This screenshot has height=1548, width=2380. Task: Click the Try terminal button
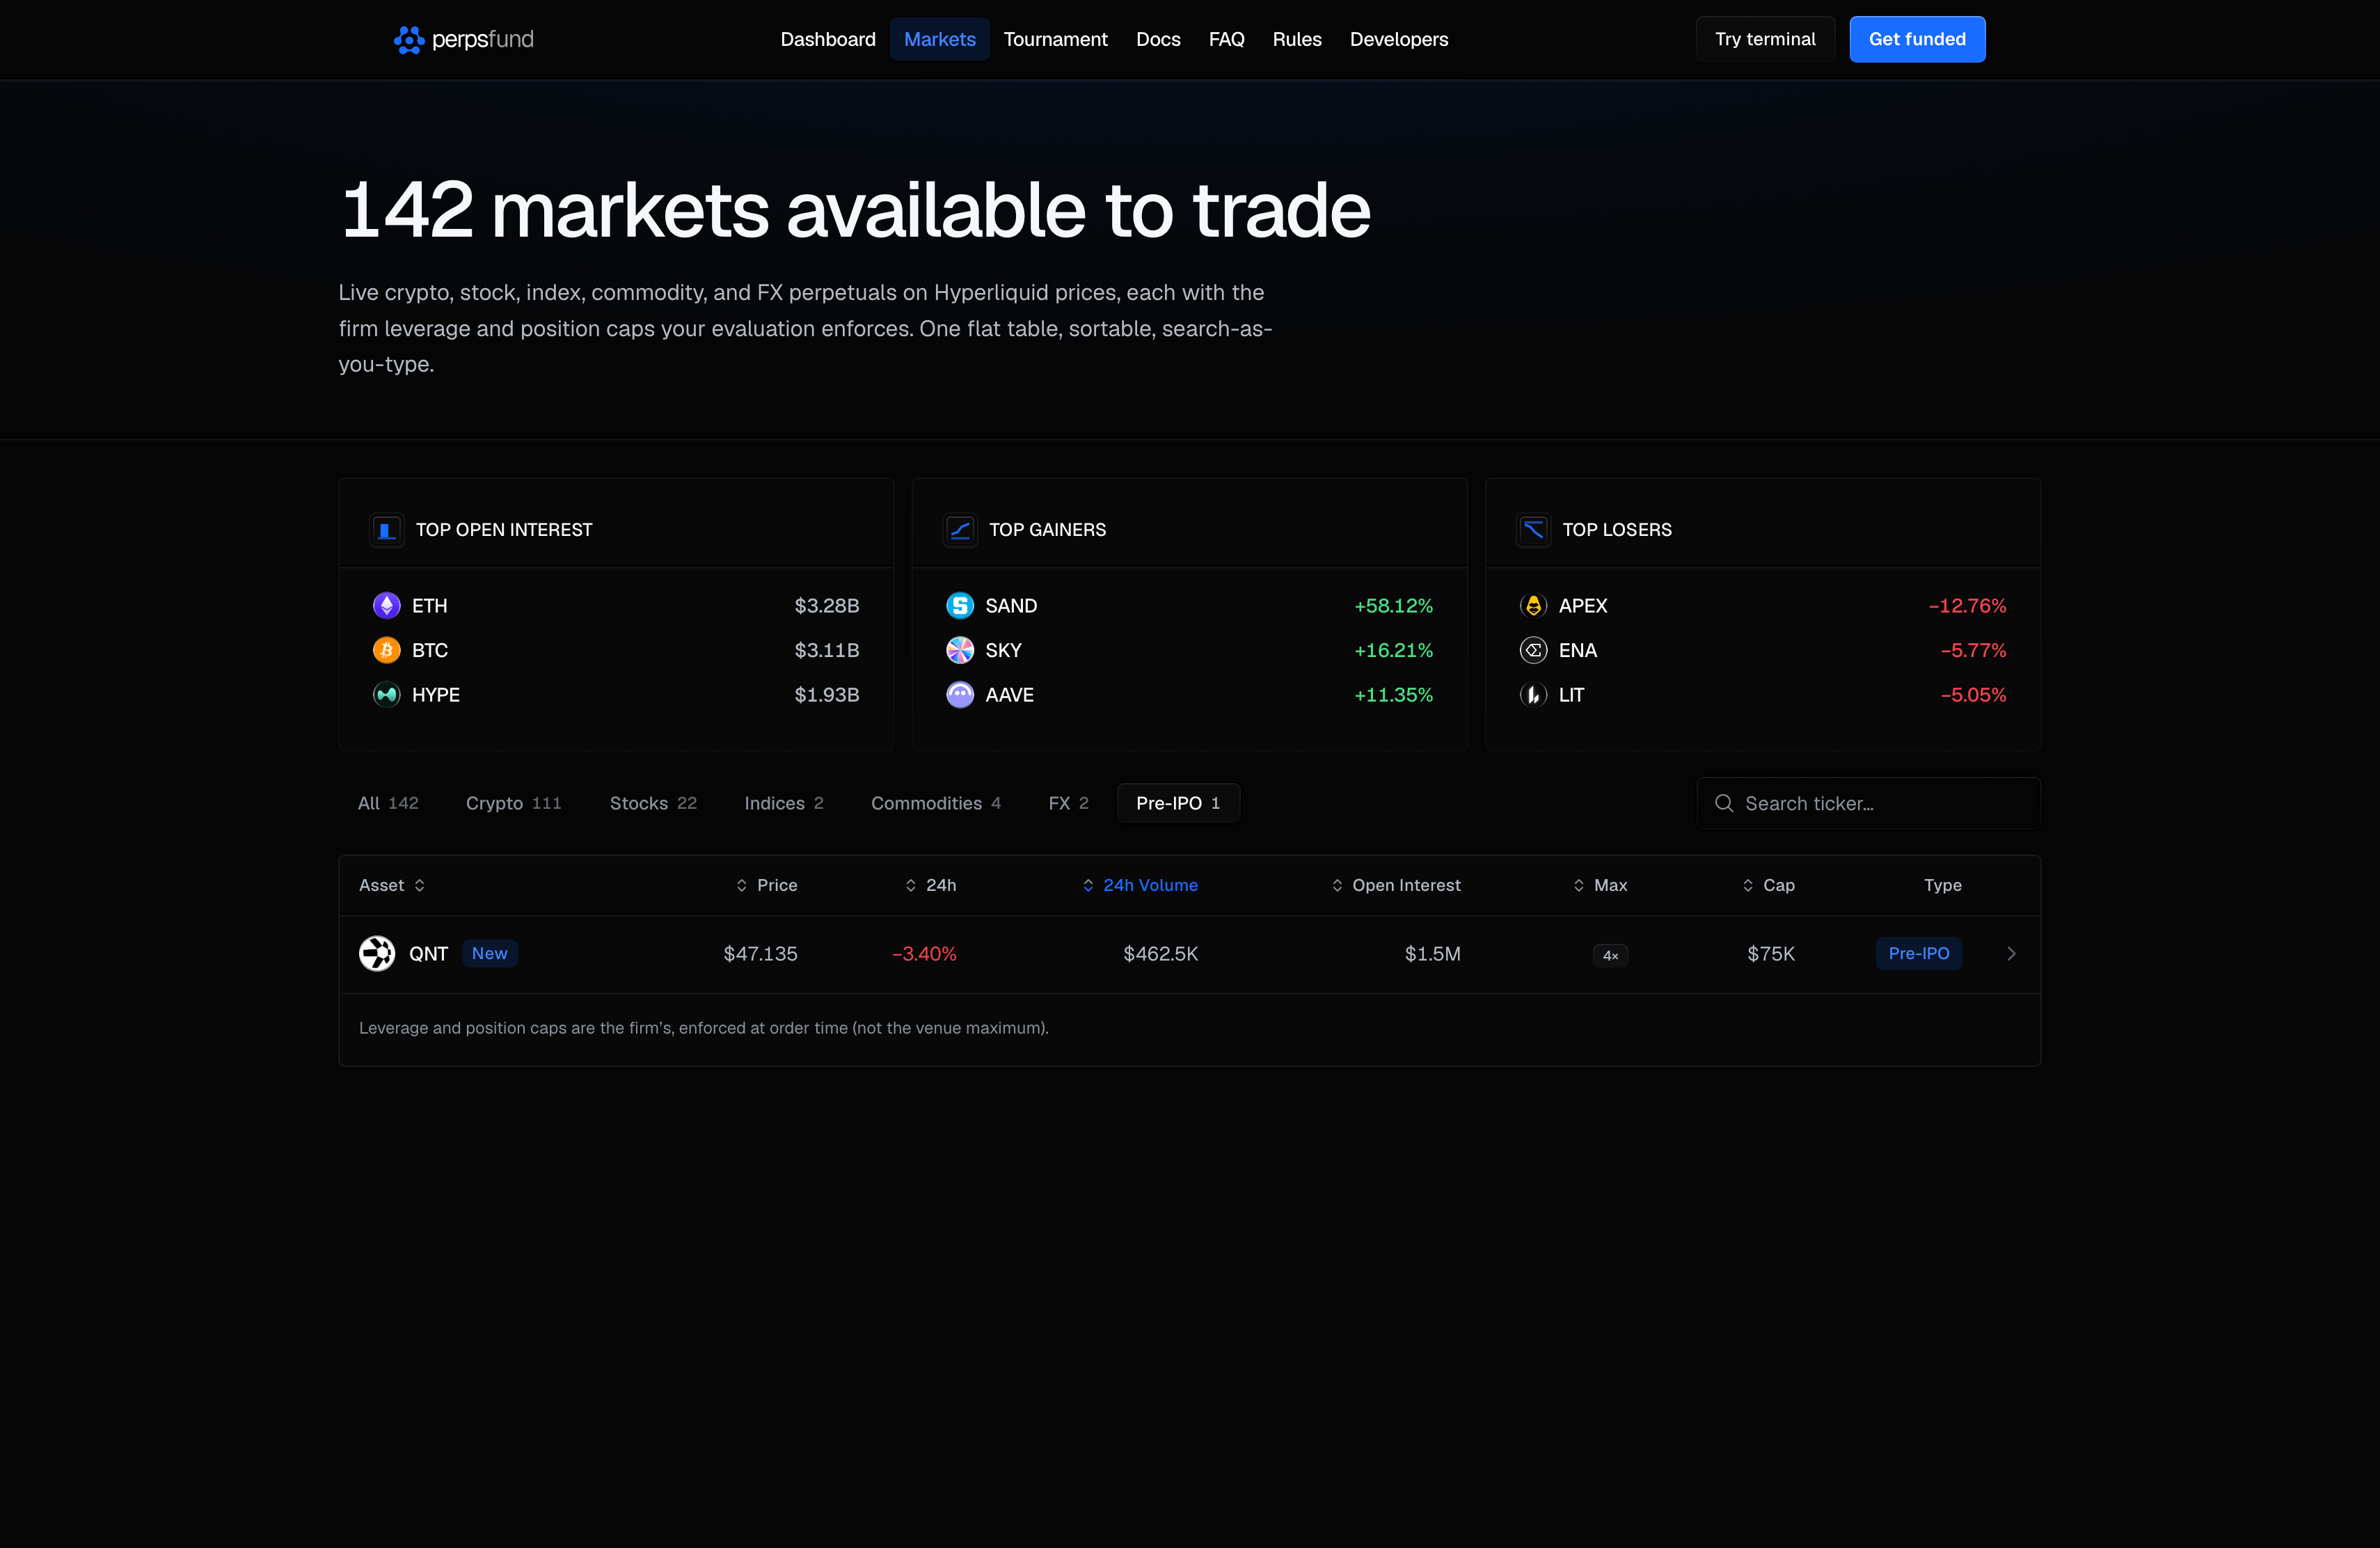[1765, 39]
